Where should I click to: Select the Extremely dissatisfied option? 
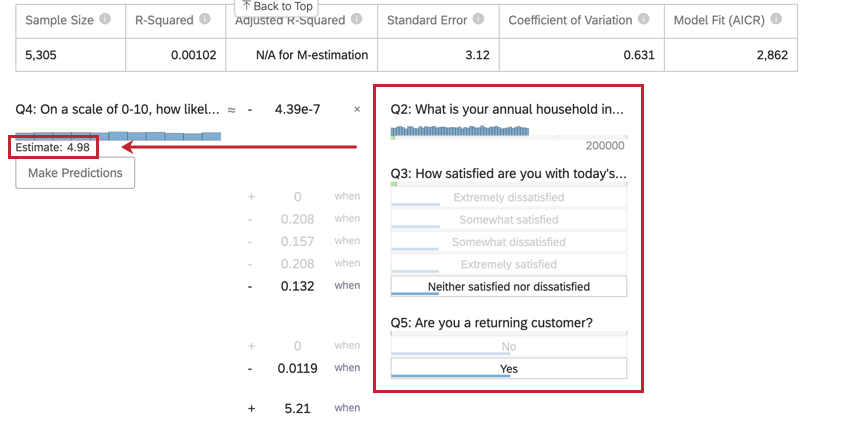pyautogui.click(x=508, y=198)
